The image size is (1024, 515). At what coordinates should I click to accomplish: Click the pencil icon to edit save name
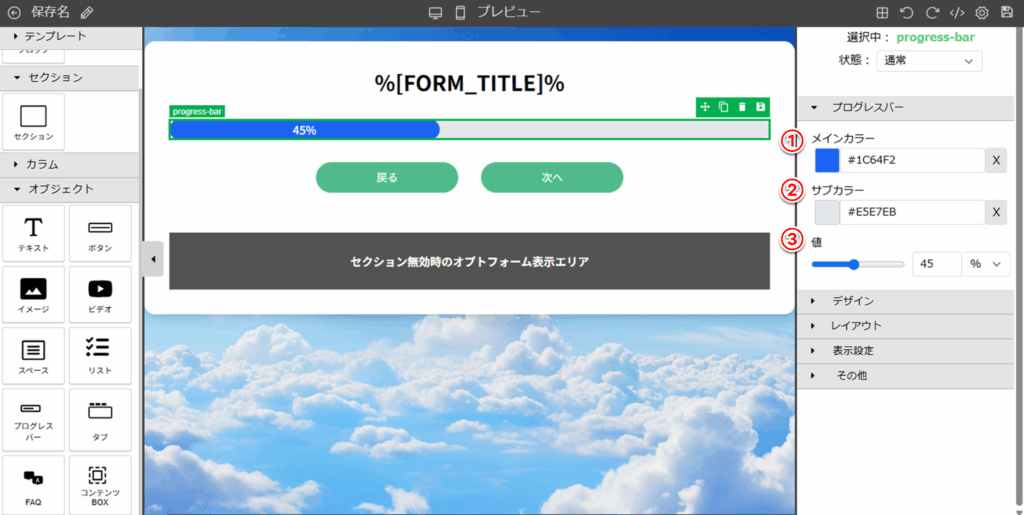tap(87, 13)
